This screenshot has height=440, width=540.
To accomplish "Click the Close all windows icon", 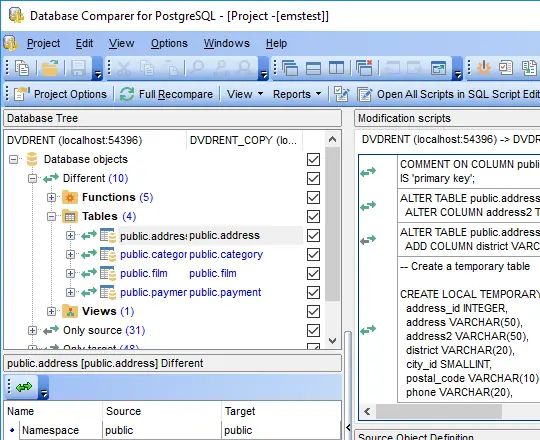I will pos(364,68).
